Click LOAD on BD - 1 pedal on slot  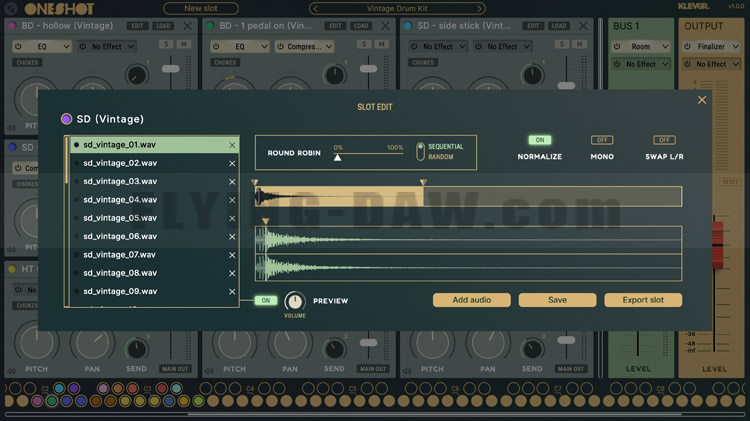361,26
